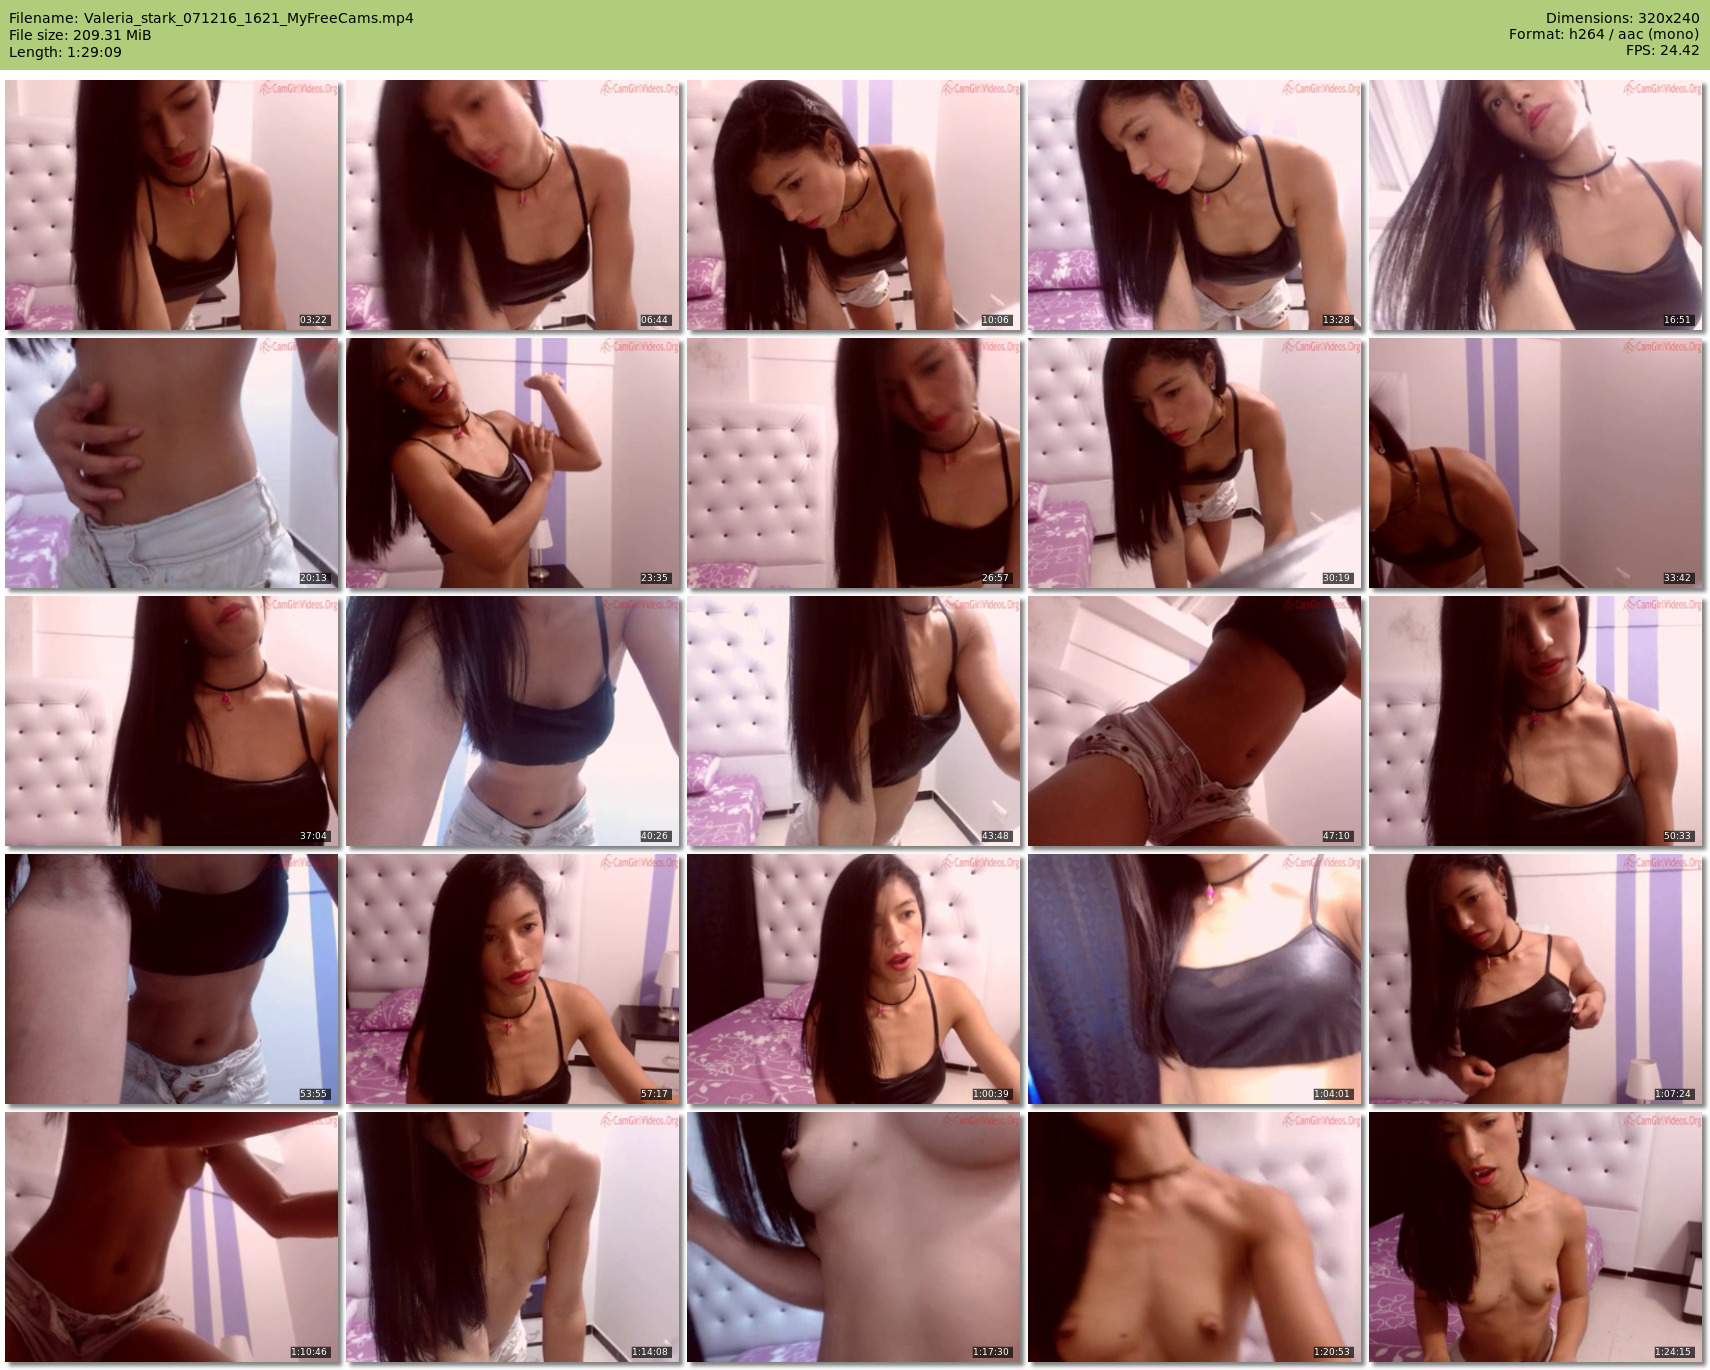Select the thumbnail marked 37:04
Viewport: 1710px width, 1370px height.
click(172, 721)
